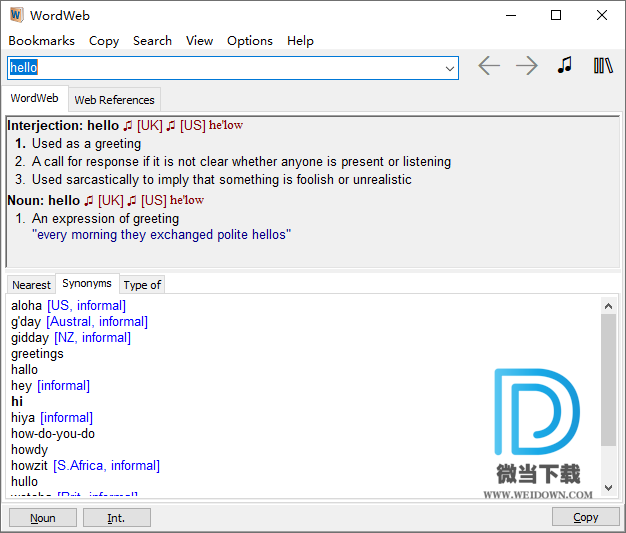This screenshot has height=533, width=626.
Task: Open the Copy menu
Action: (104, 41)
